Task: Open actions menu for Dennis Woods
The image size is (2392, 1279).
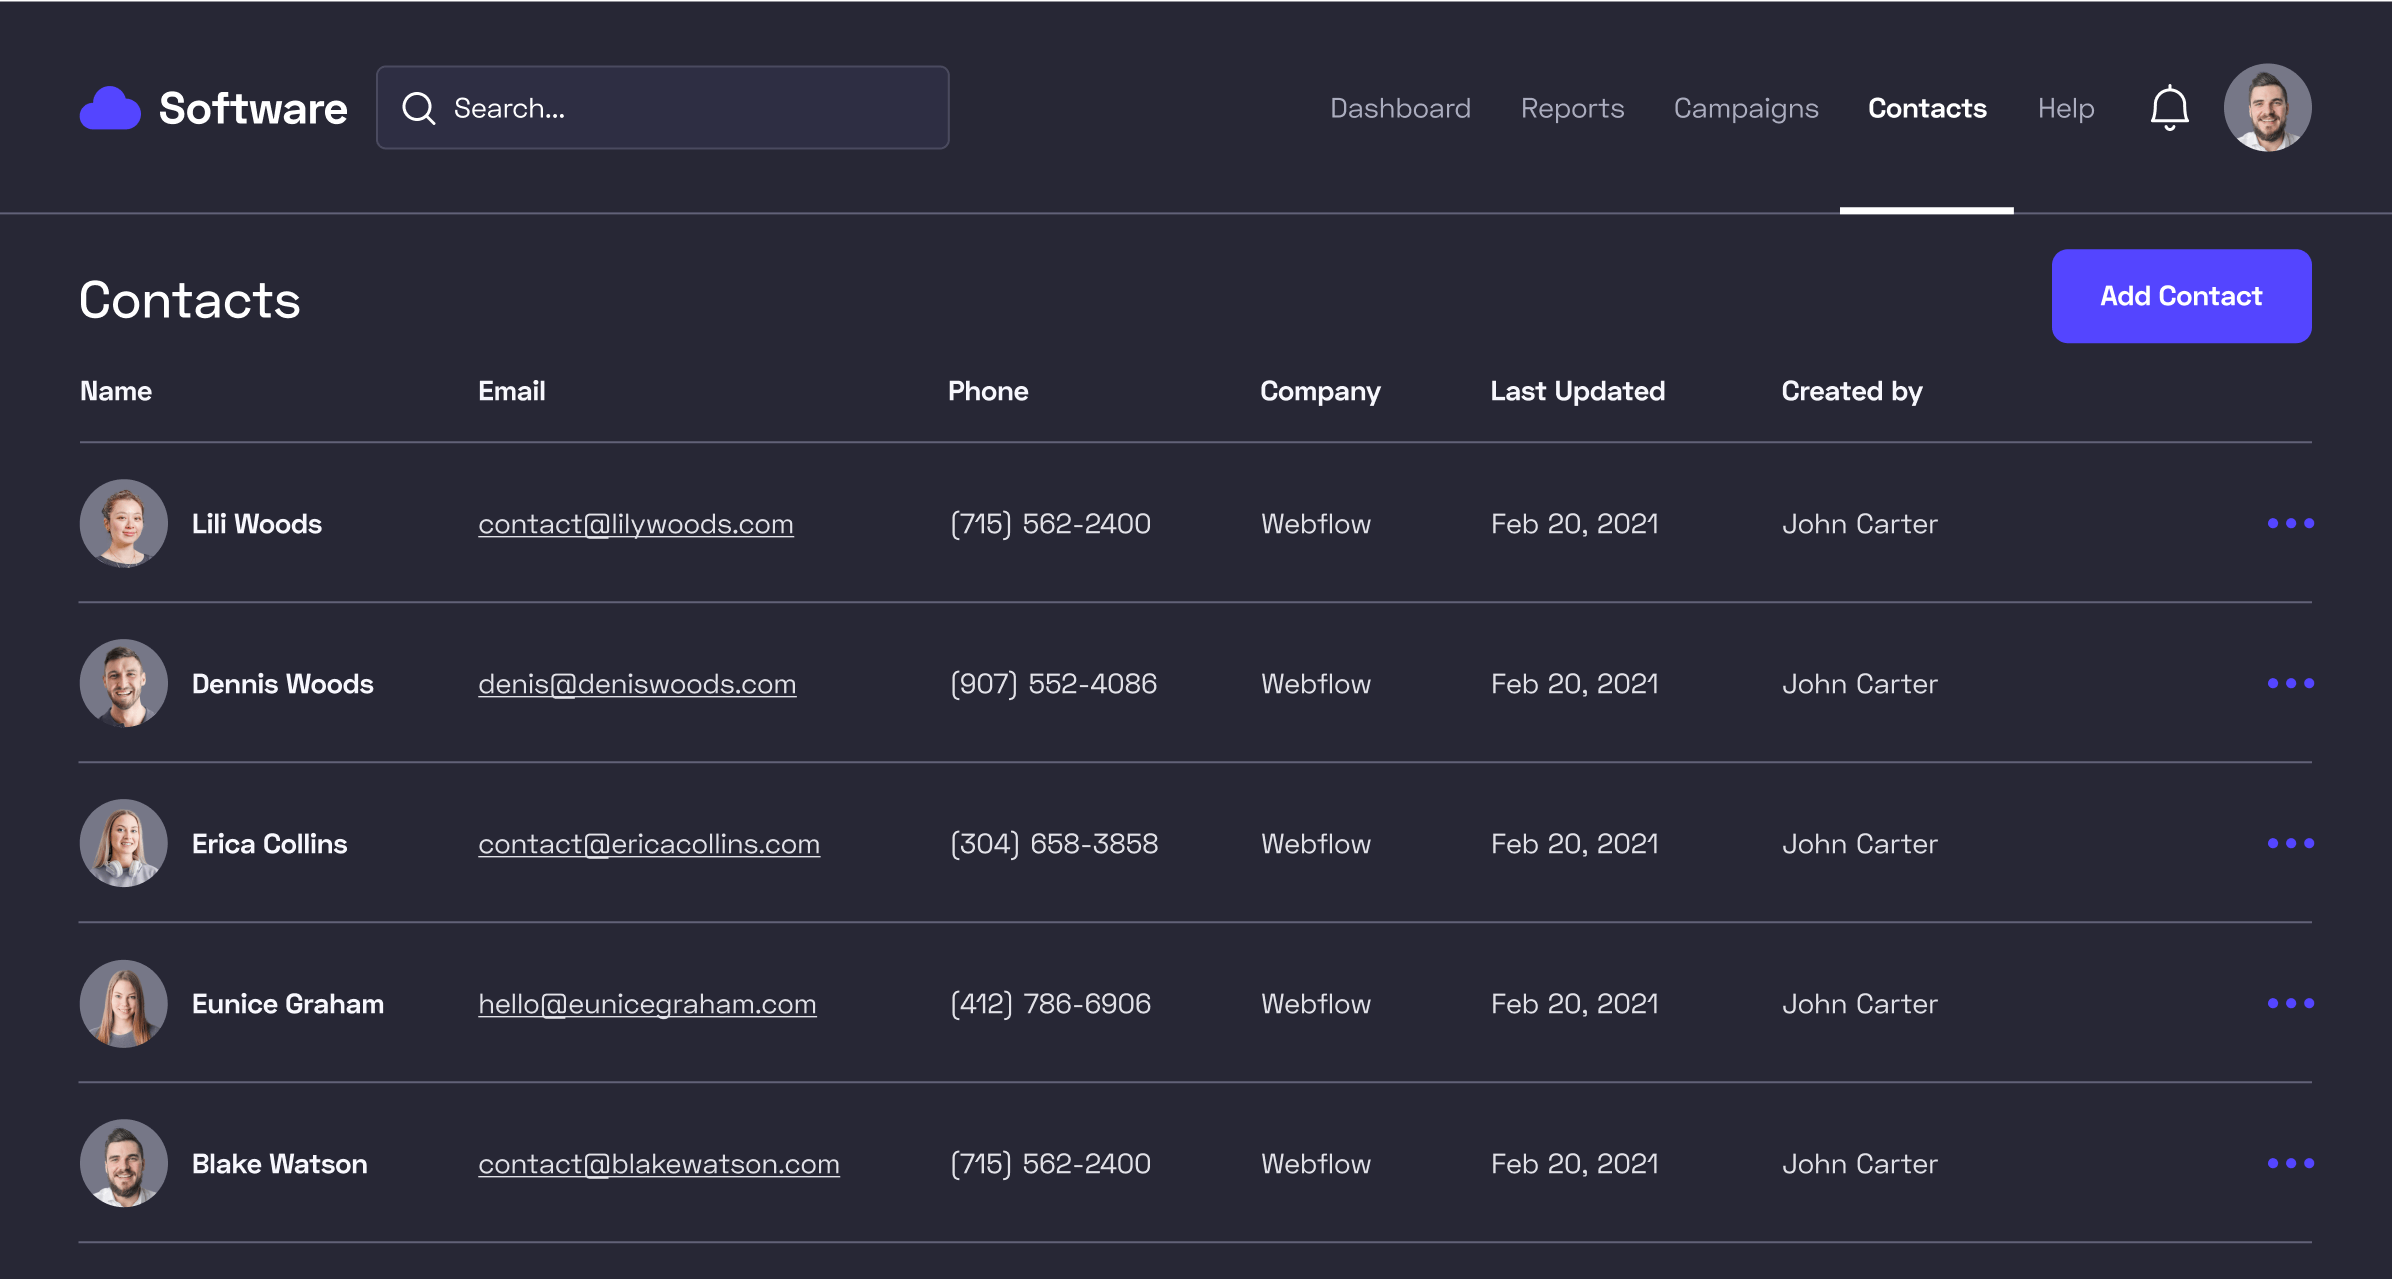Action: pyautogui.click(x=2290, y=683)
